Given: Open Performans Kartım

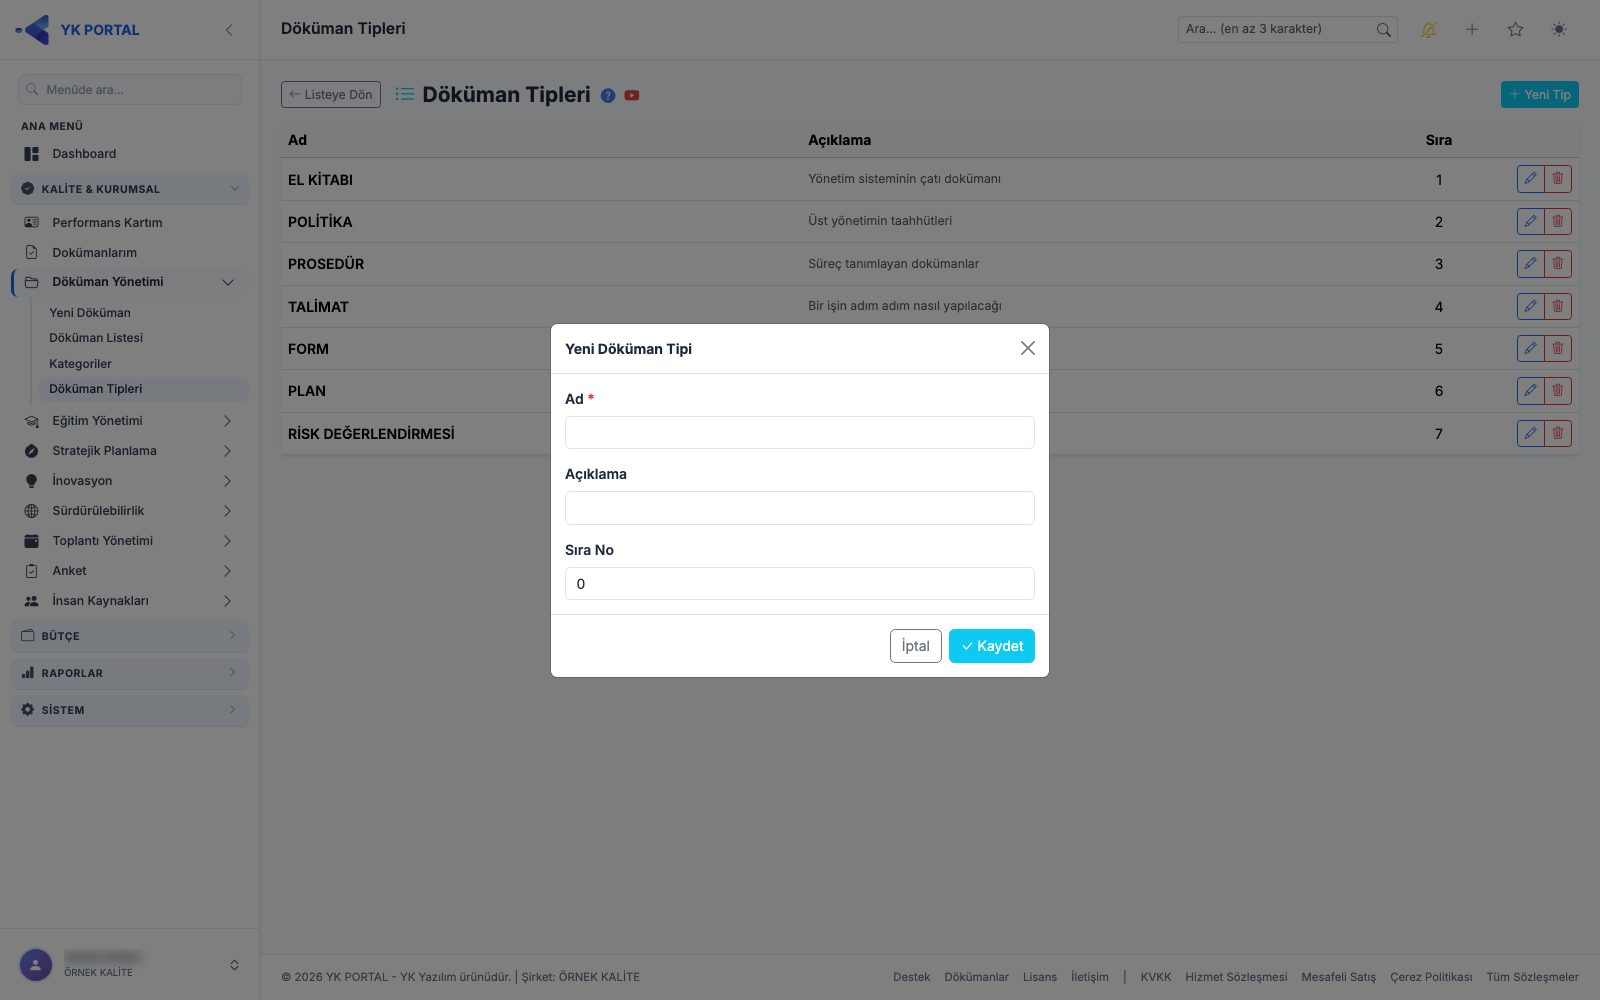Looking at the screenshot, I should pyautogui.click(x=130, y=223).
